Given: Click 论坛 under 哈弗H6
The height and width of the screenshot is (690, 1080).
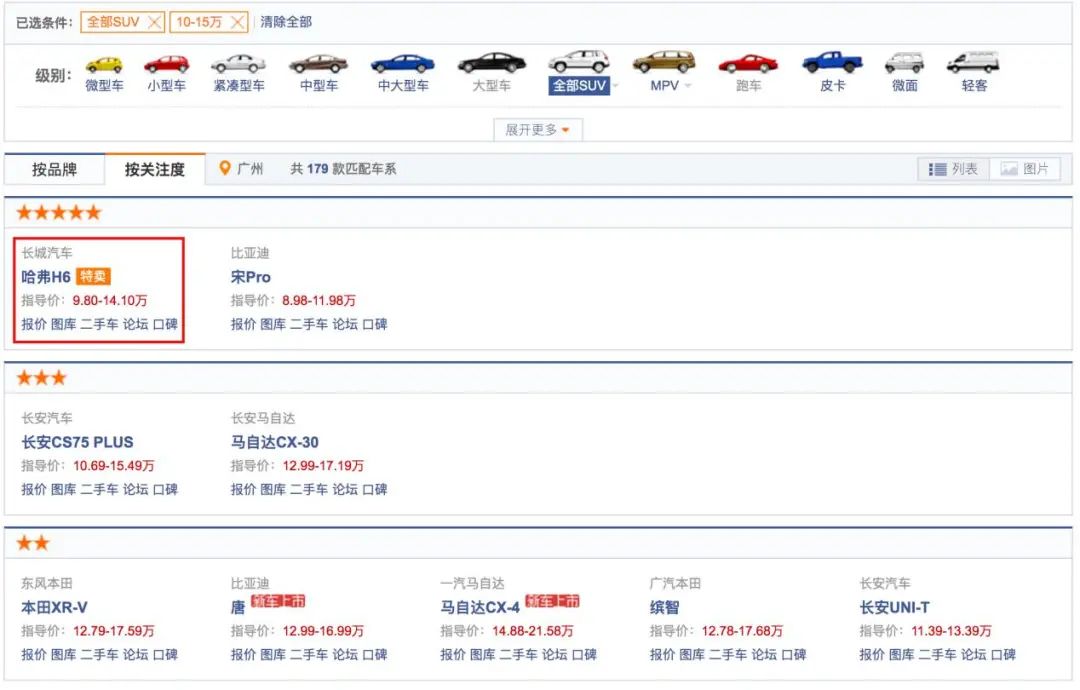Looking at the screenshot, I should coord(136,324).
